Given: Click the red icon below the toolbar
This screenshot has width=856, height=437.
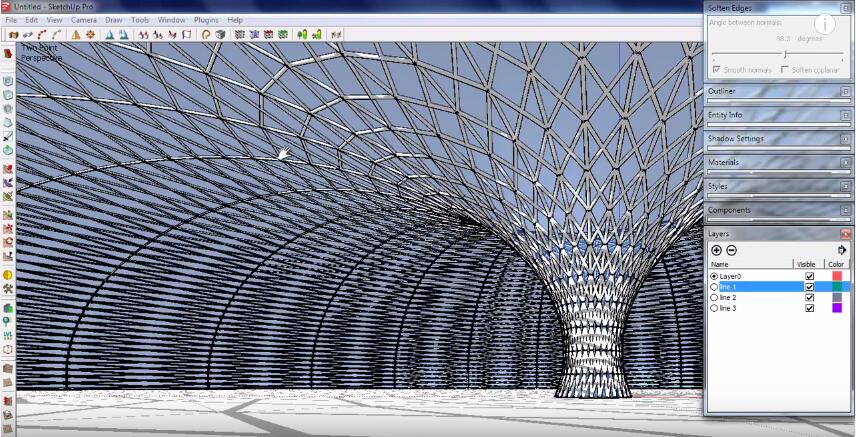Looking at the screenshot, I should tap(8, 53).
